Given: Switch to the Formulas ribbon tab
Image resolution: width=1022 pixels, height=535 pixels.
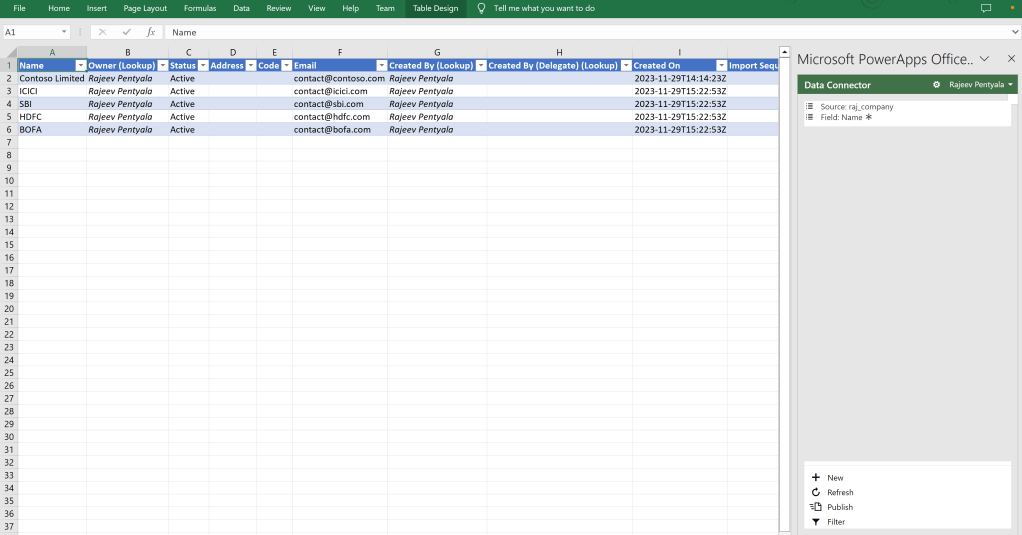Looking at the screenshot, I should [x=200, y=8].
